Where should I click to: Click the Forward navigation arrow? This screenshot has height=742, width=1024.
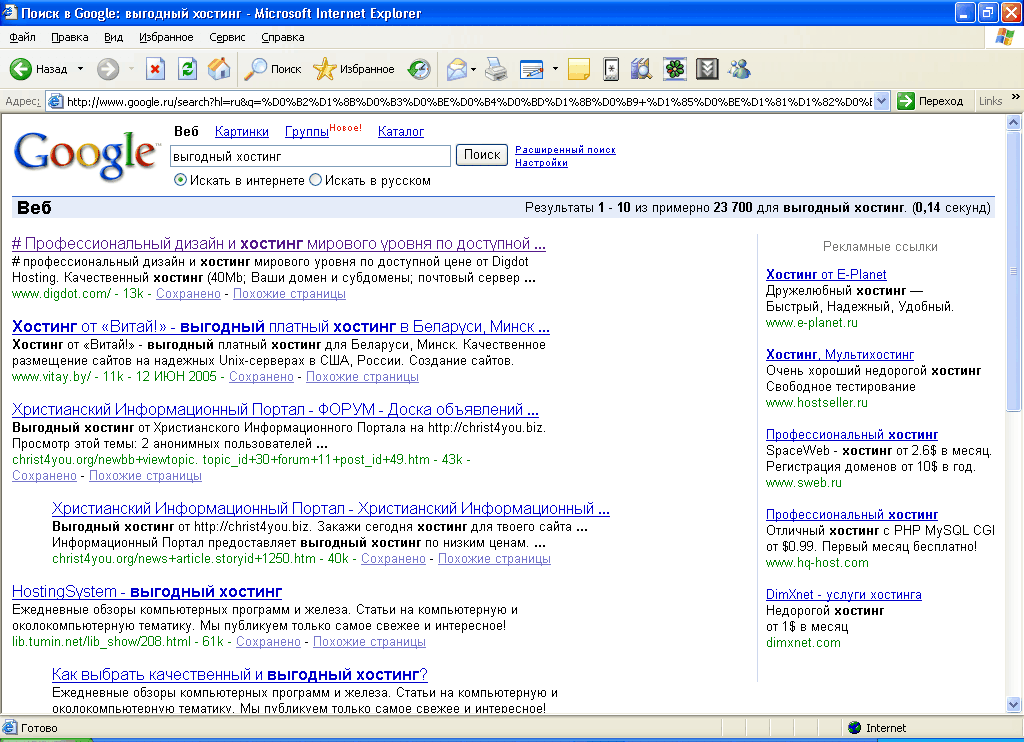tap(108, 69)
